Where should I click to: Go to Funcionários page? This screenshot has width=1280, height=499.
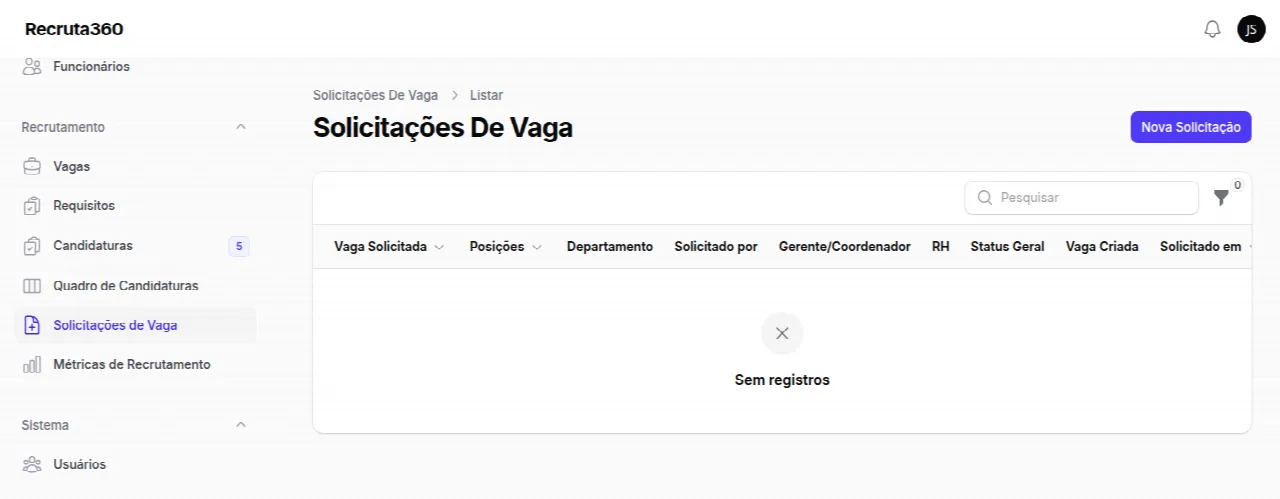pos(91,67)
